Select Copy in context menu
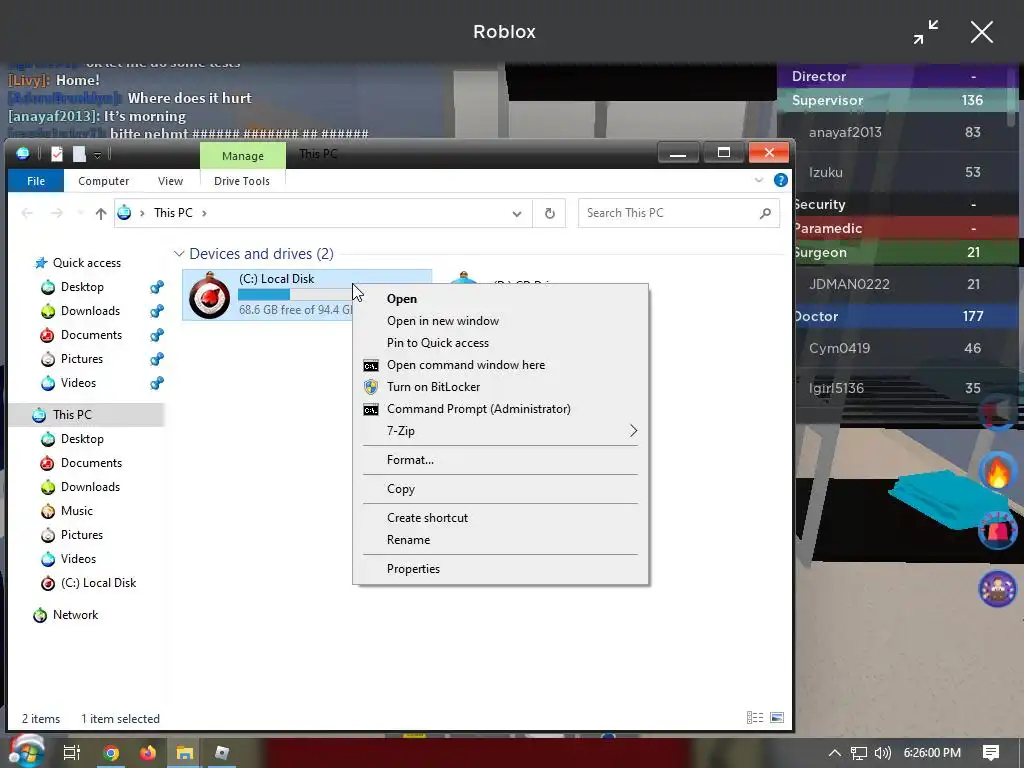1024x768 pixels. coord(500,488)
